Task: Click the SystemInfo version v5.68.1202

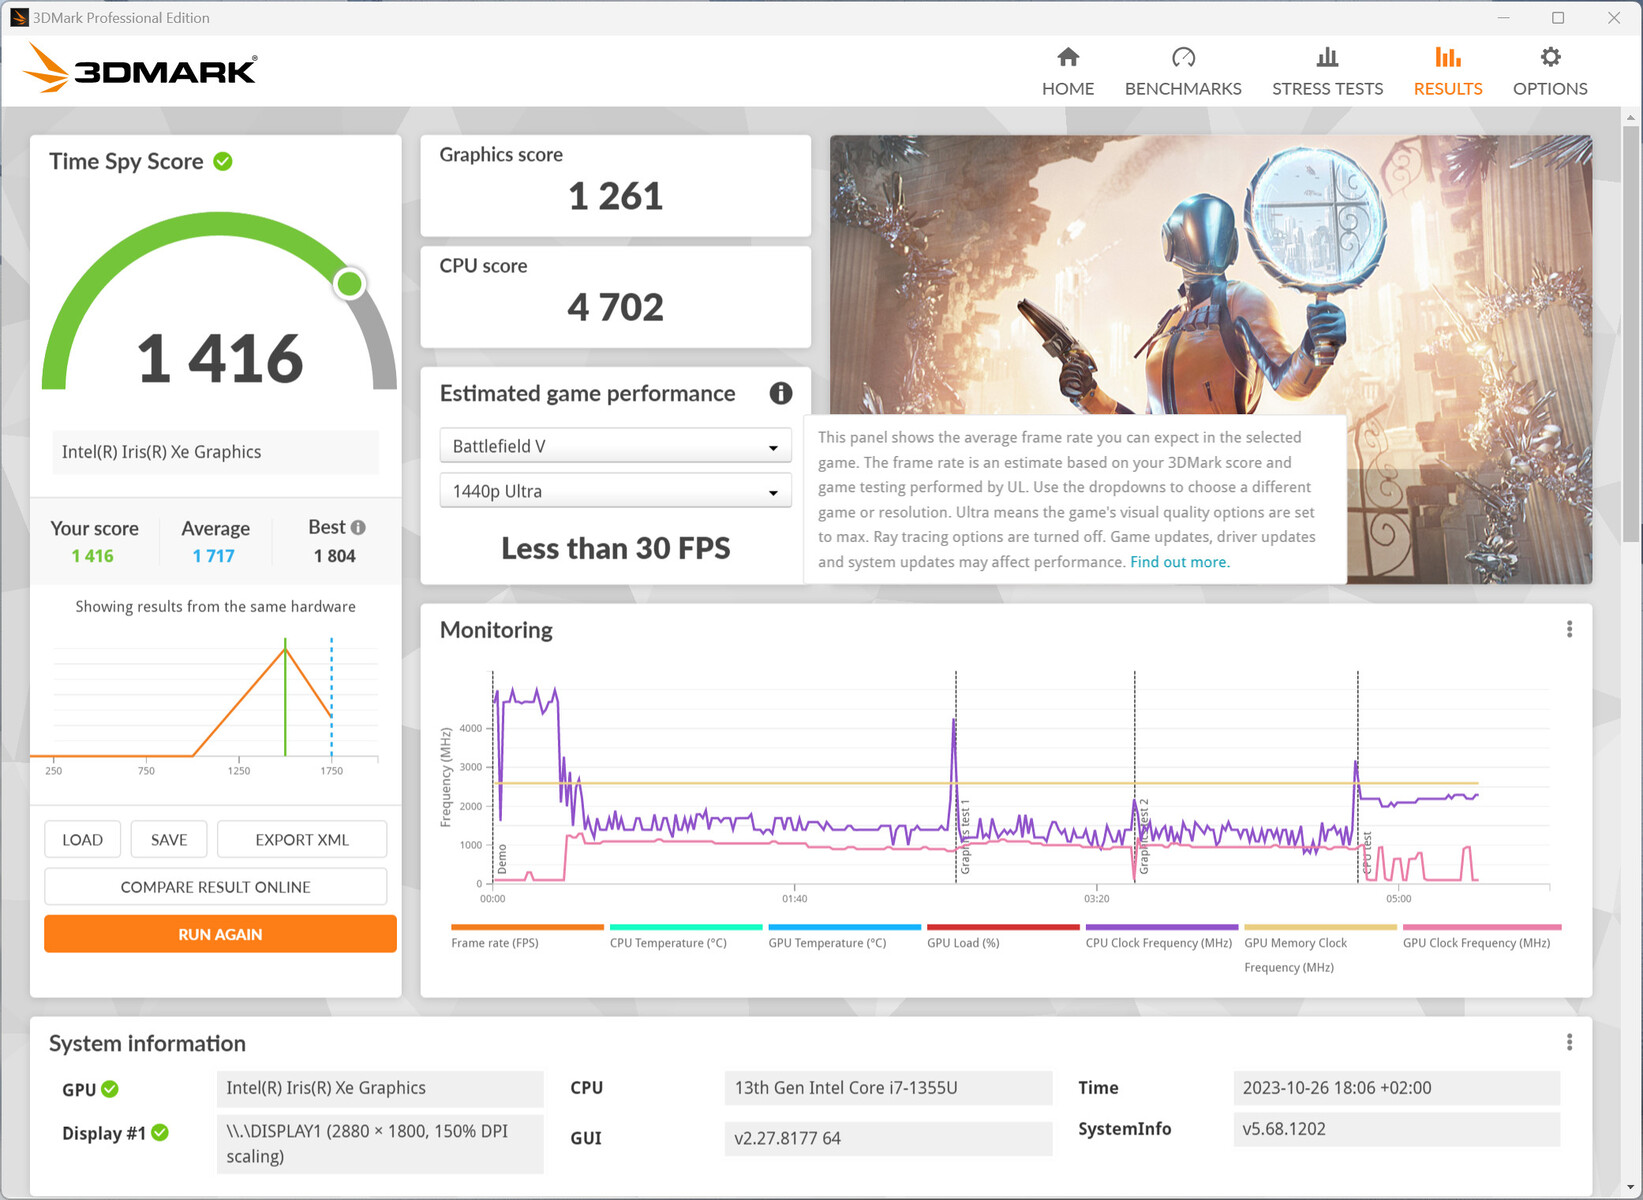Action: tap(1397, 1129)
